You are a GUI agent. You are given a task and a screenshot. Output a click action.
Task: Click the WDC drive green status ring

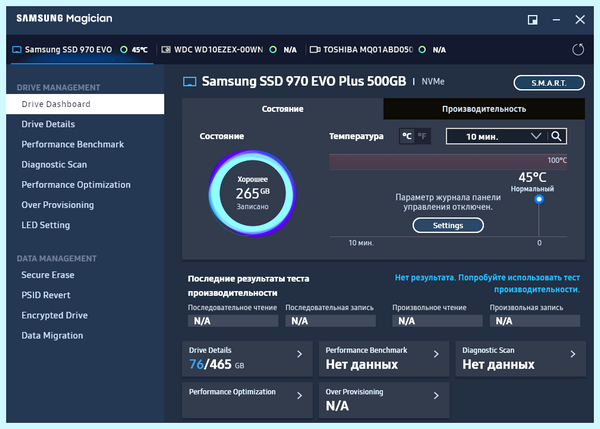(273, 50)
